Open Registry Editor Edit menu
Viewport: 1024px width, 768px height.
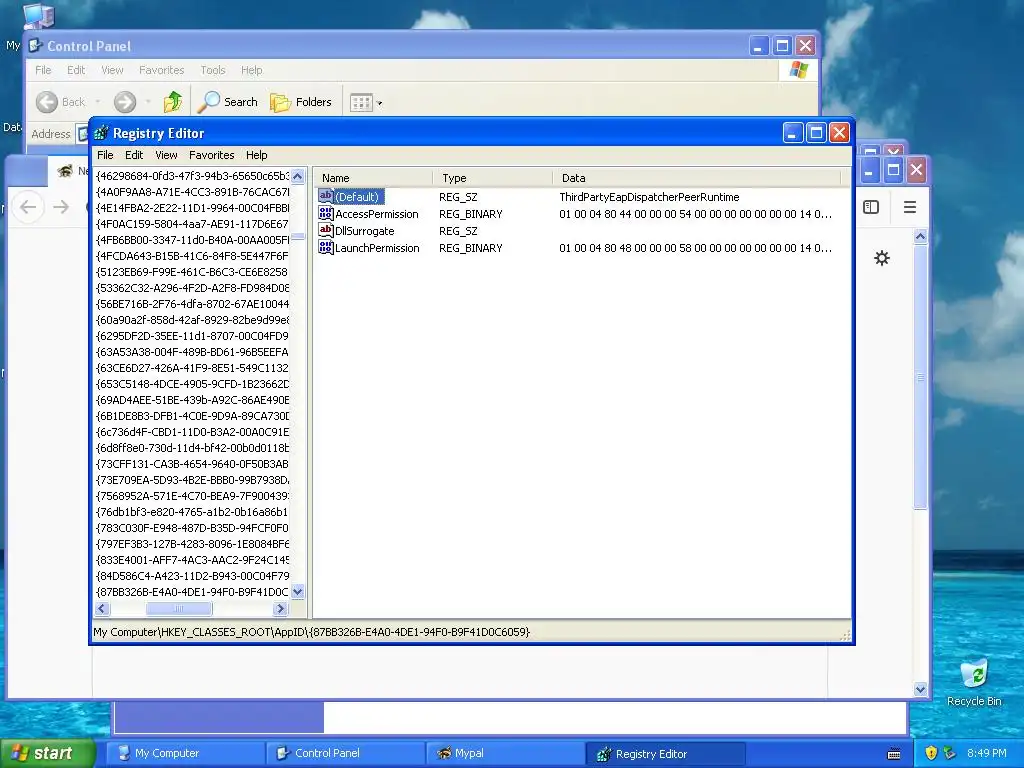pos(134,155)
